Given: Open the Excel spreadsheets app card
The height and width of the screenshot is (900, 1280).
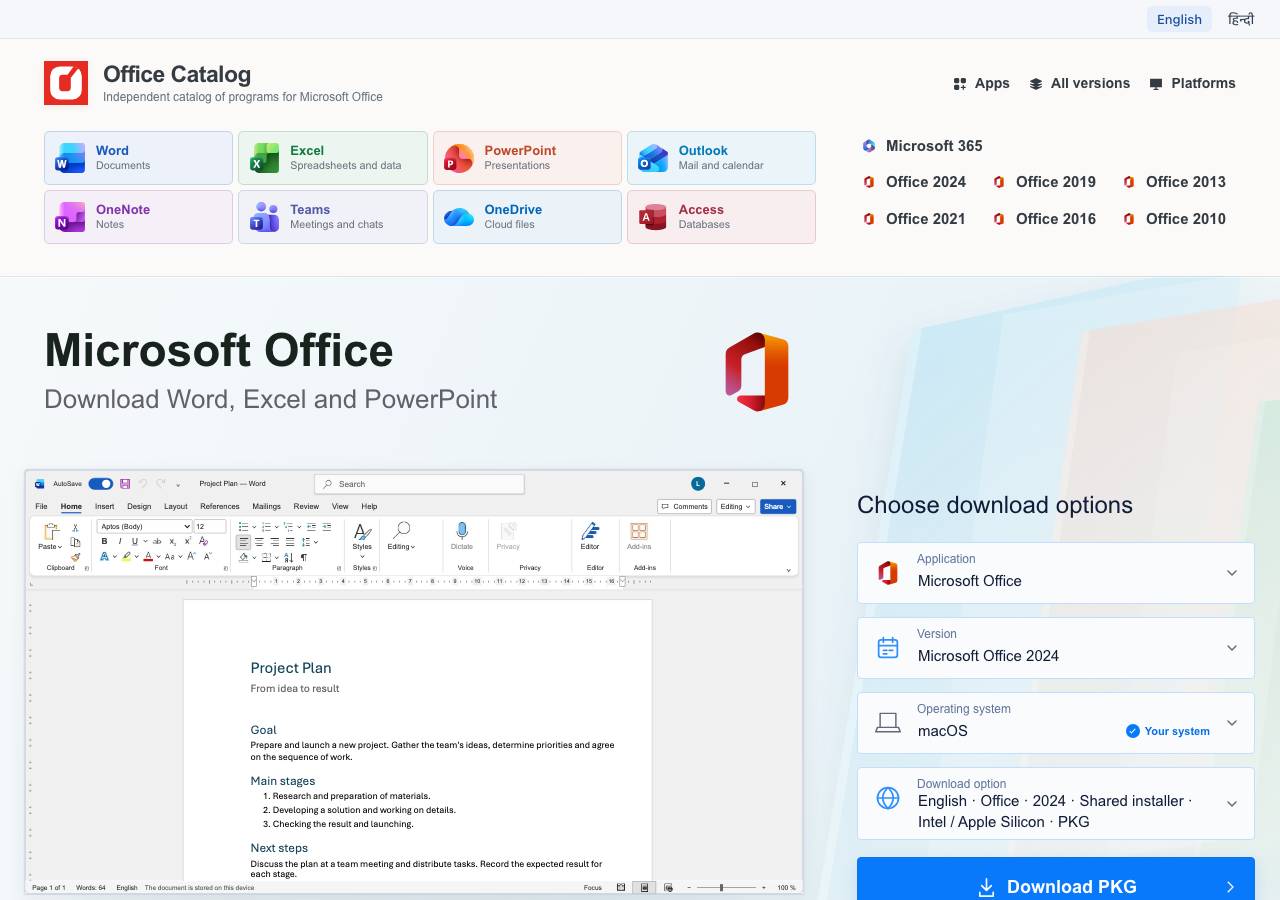Looking at the screenshot, I should point(333,158).
